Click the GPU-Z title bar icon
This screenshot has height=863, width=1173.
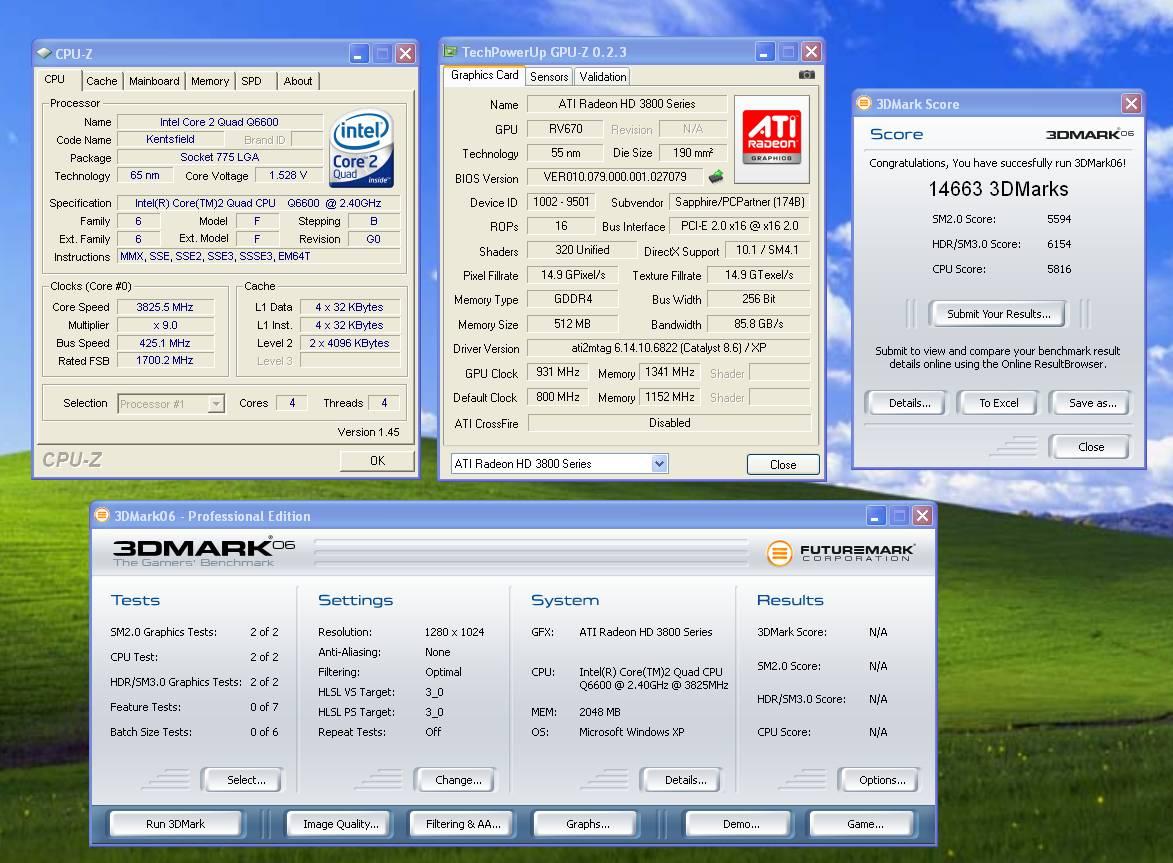[450, 52]
